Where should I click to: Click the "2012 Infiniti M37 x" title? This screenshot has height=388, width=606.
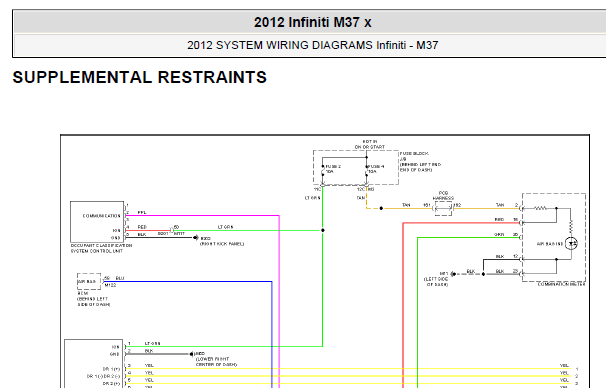click(312, 22)
